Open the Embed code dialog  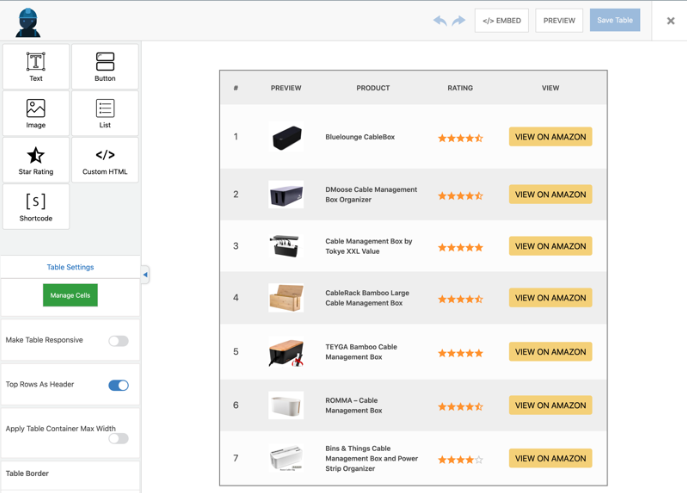pos(502,21)
